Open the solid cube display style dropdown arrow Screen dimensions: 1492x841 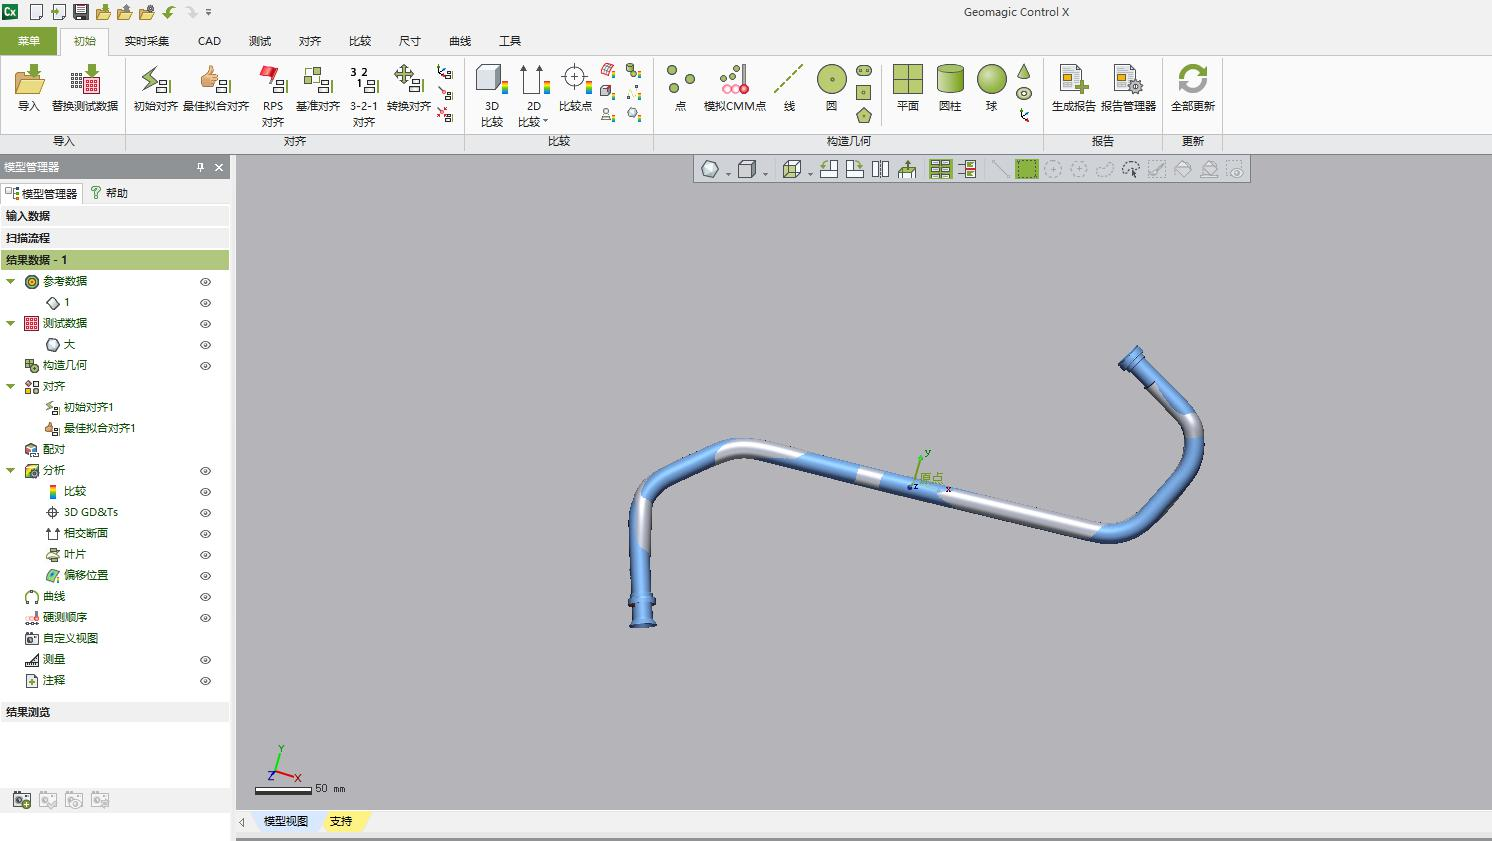point(765,173)
